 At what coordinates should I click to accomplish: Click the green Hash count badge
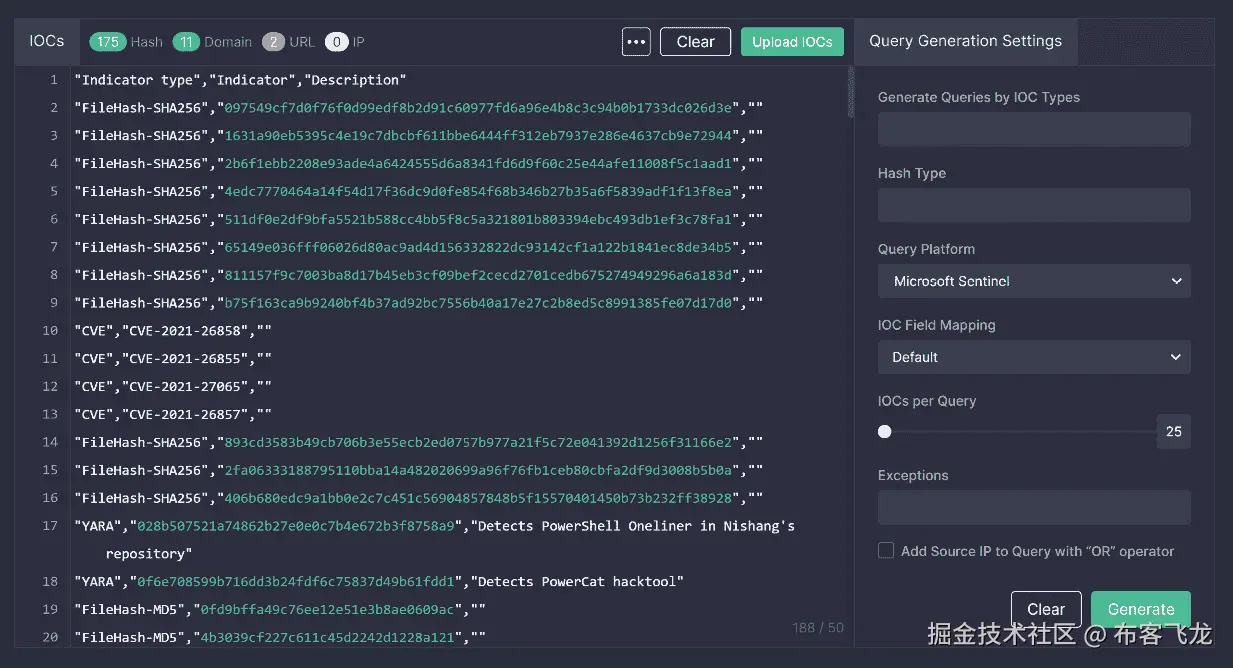109,42
